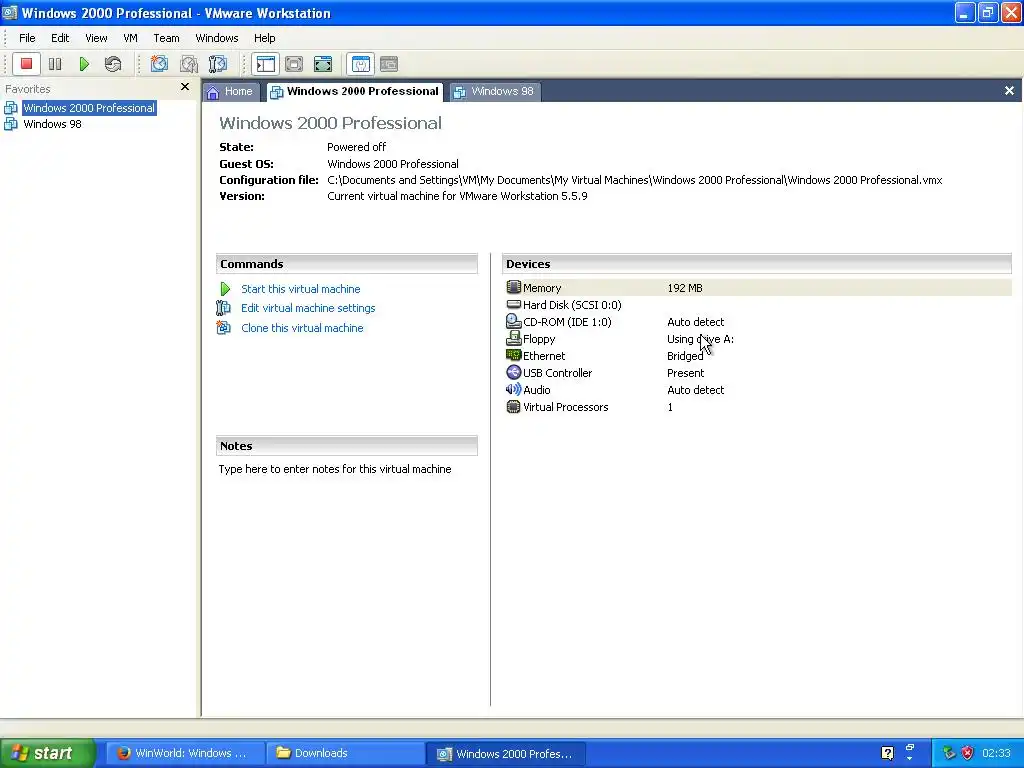Open the Help menu
The width and height of the screenshot is (1024, 768).
(x=264, y=38)
